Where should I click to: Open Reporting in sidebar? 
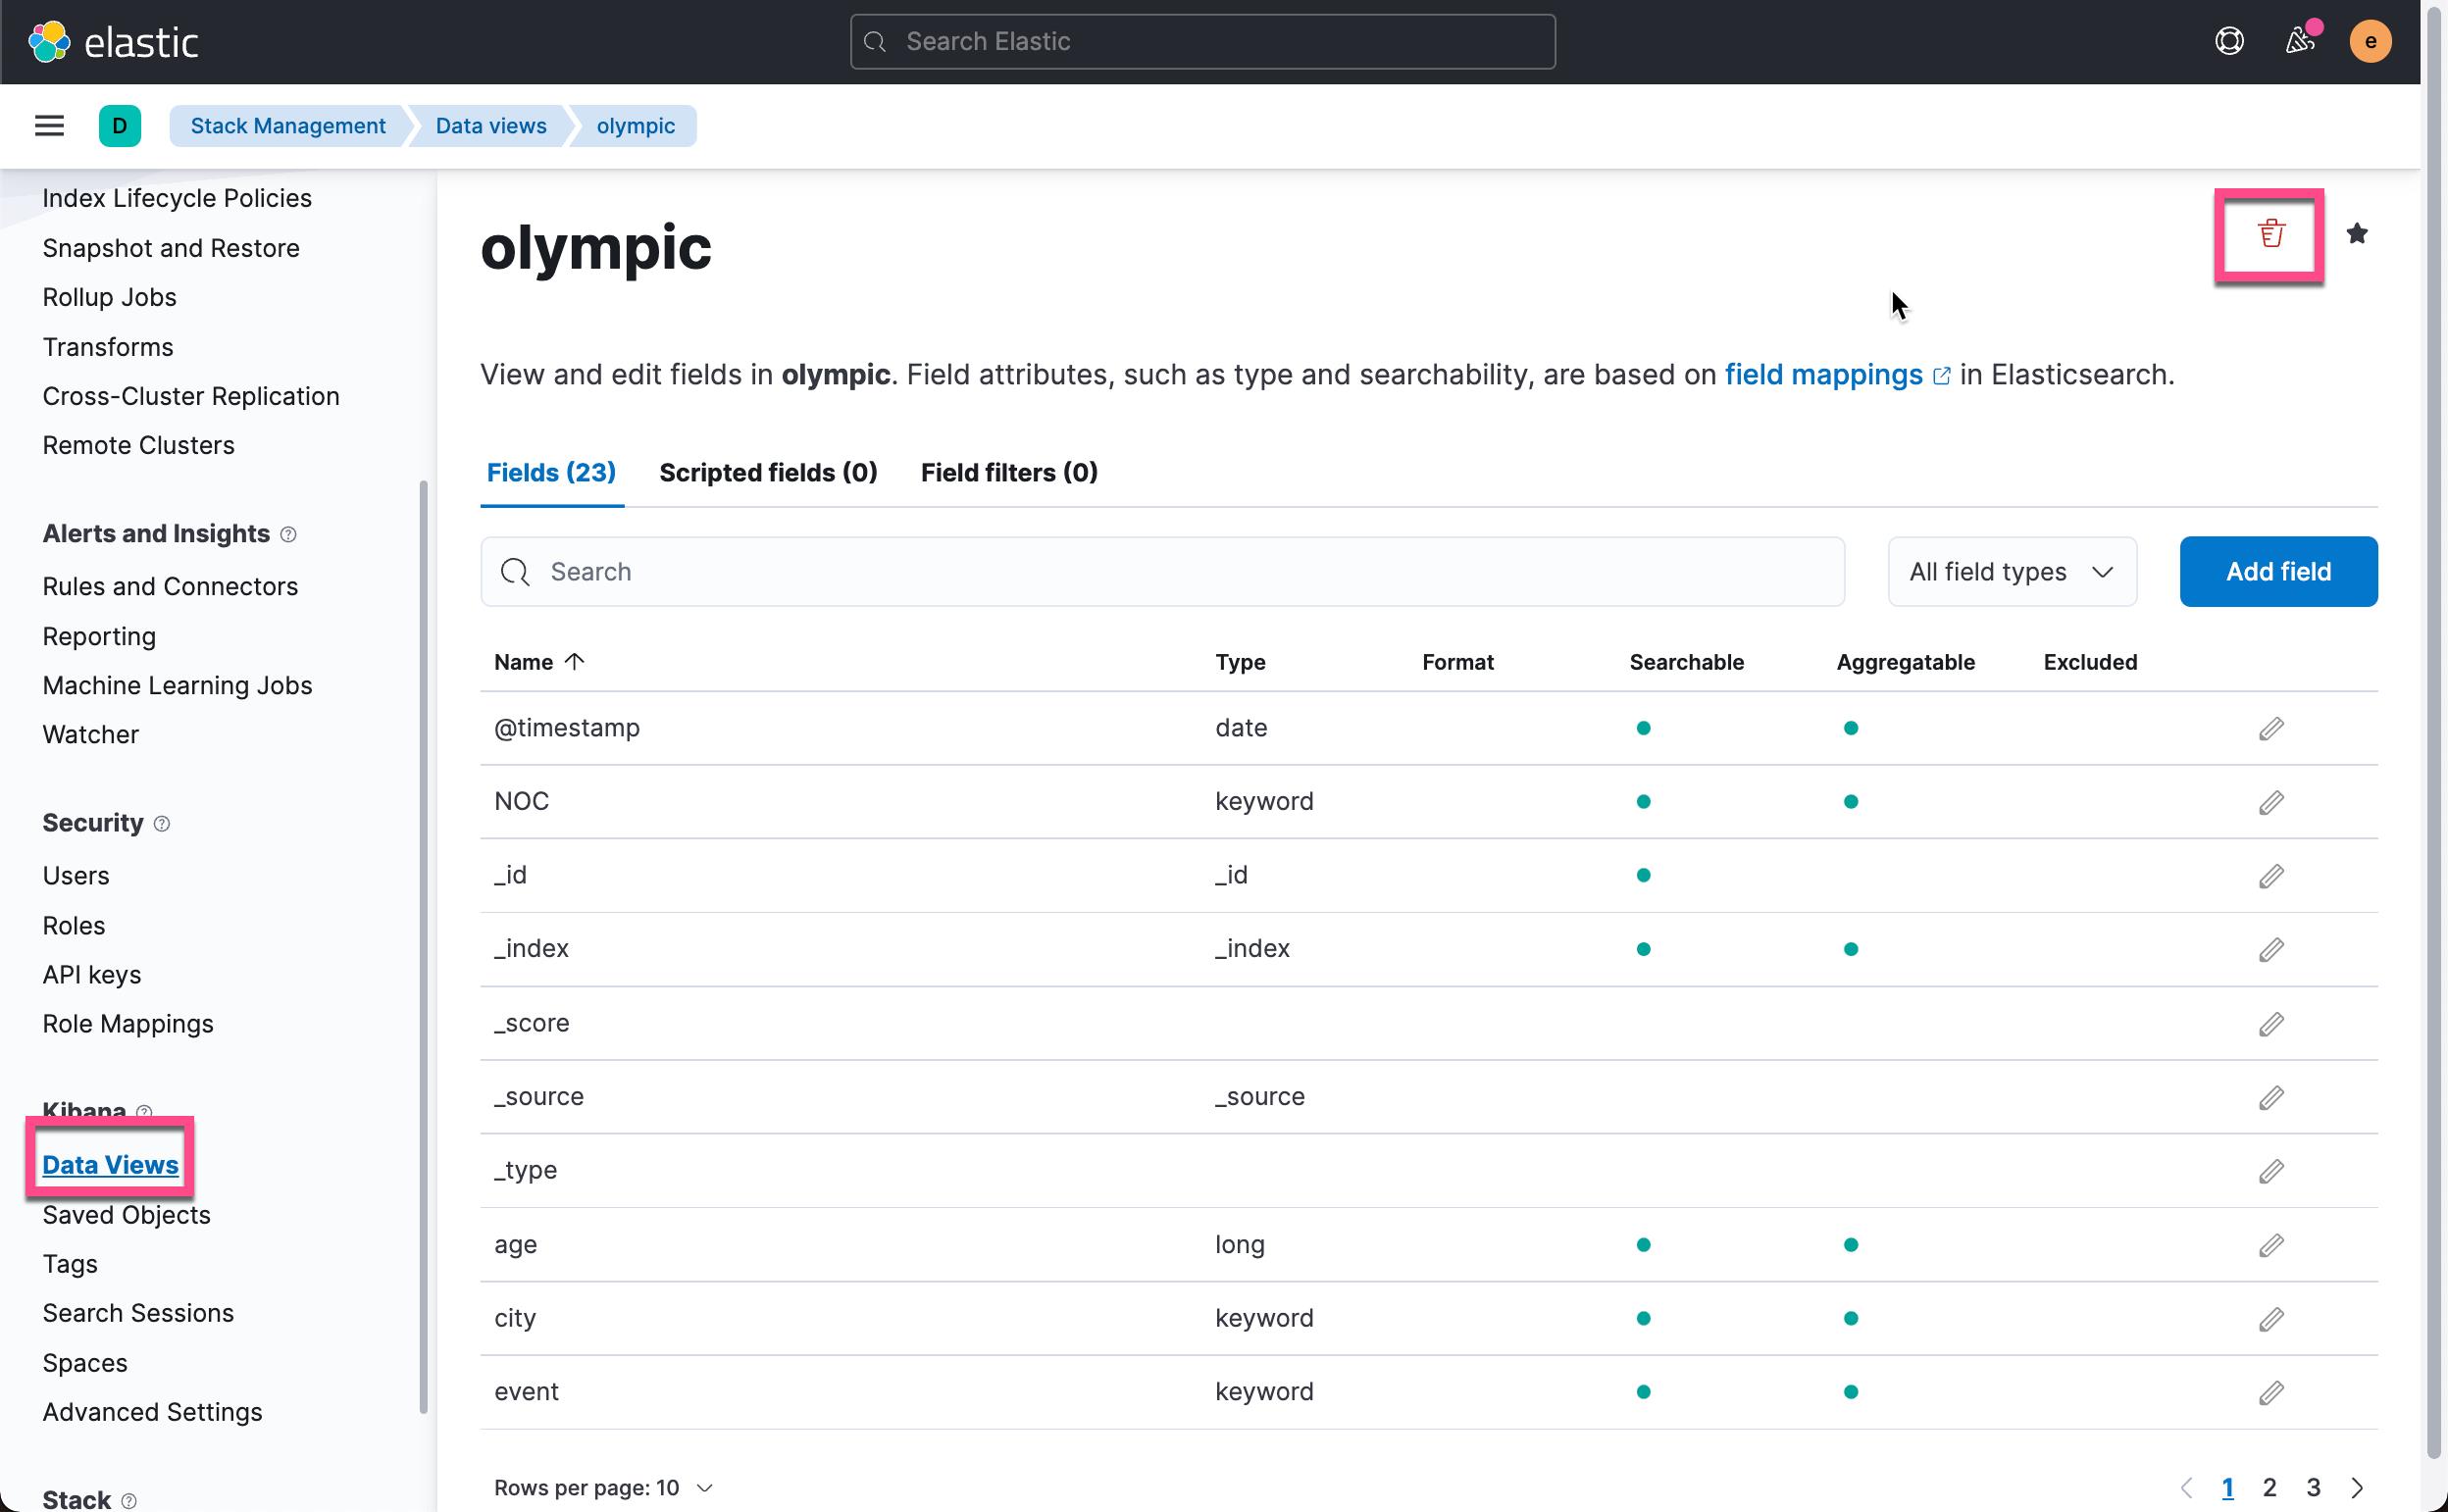click(x=99, y=636)
